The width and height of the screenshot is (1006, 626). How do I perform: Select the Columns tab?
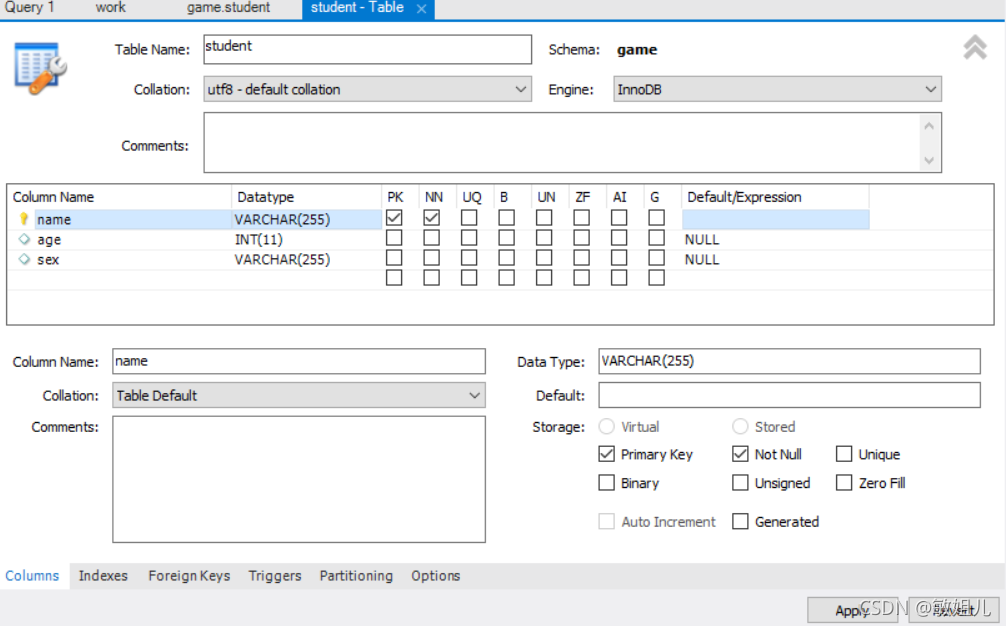point(32,575)
